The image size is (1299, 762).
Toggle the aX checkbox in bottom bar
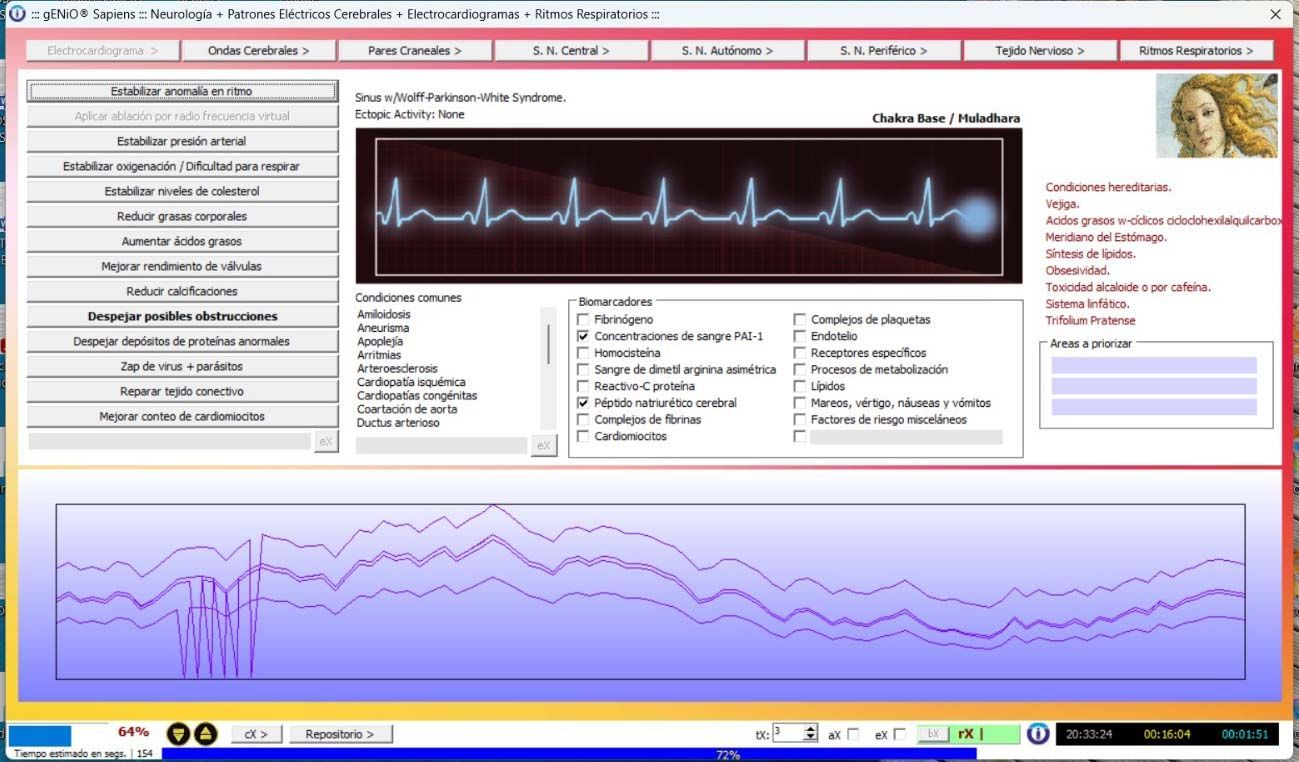(852, 735)
